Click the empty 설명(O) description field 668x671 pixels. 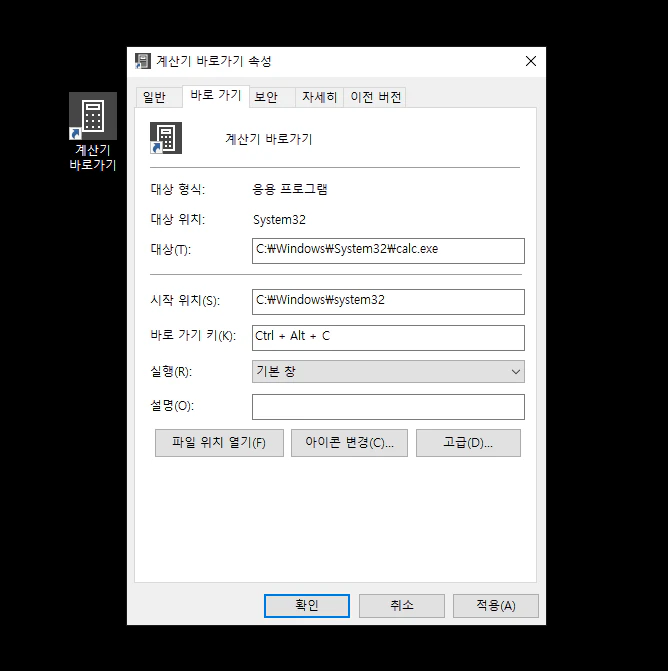[x=388, y=407]
